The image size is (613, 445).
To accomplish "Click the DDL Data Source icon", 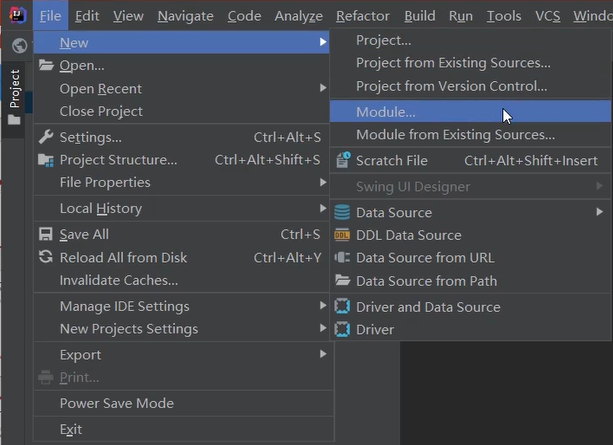I will [x=342, y=235].
